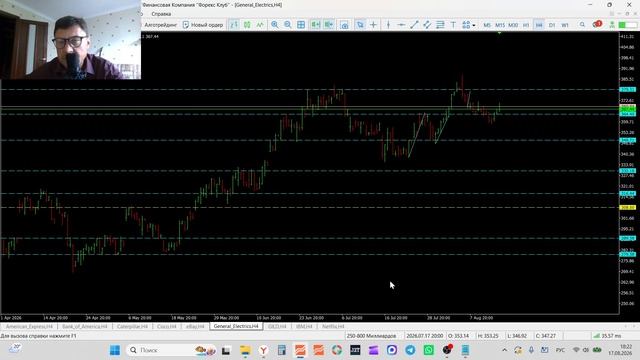
Task: Show hidden system tray icons chevron
Action: click(x=504, y=350)
